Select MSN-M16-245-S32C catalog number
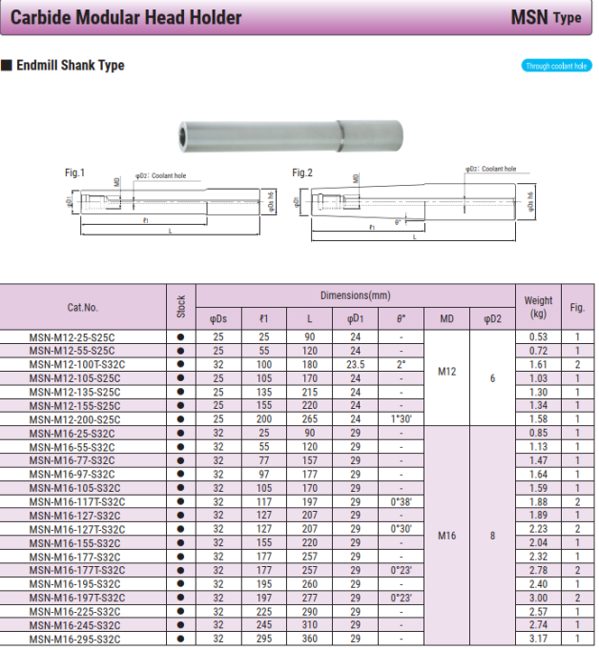 pos(75,625)
